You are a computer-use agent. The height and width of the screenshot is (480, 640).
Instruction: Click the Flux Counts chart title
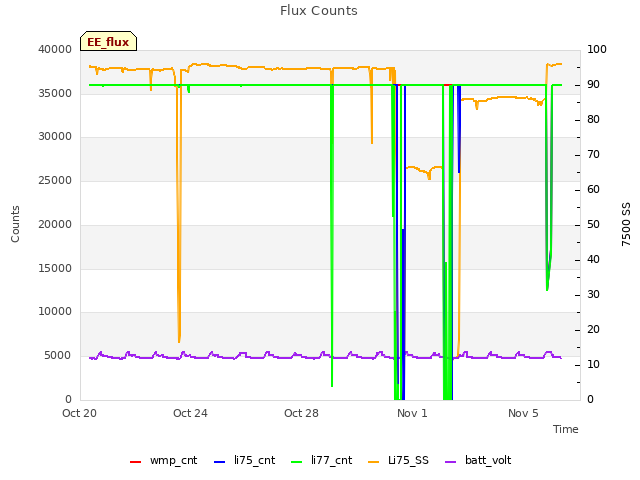click(x=319, y=11)
